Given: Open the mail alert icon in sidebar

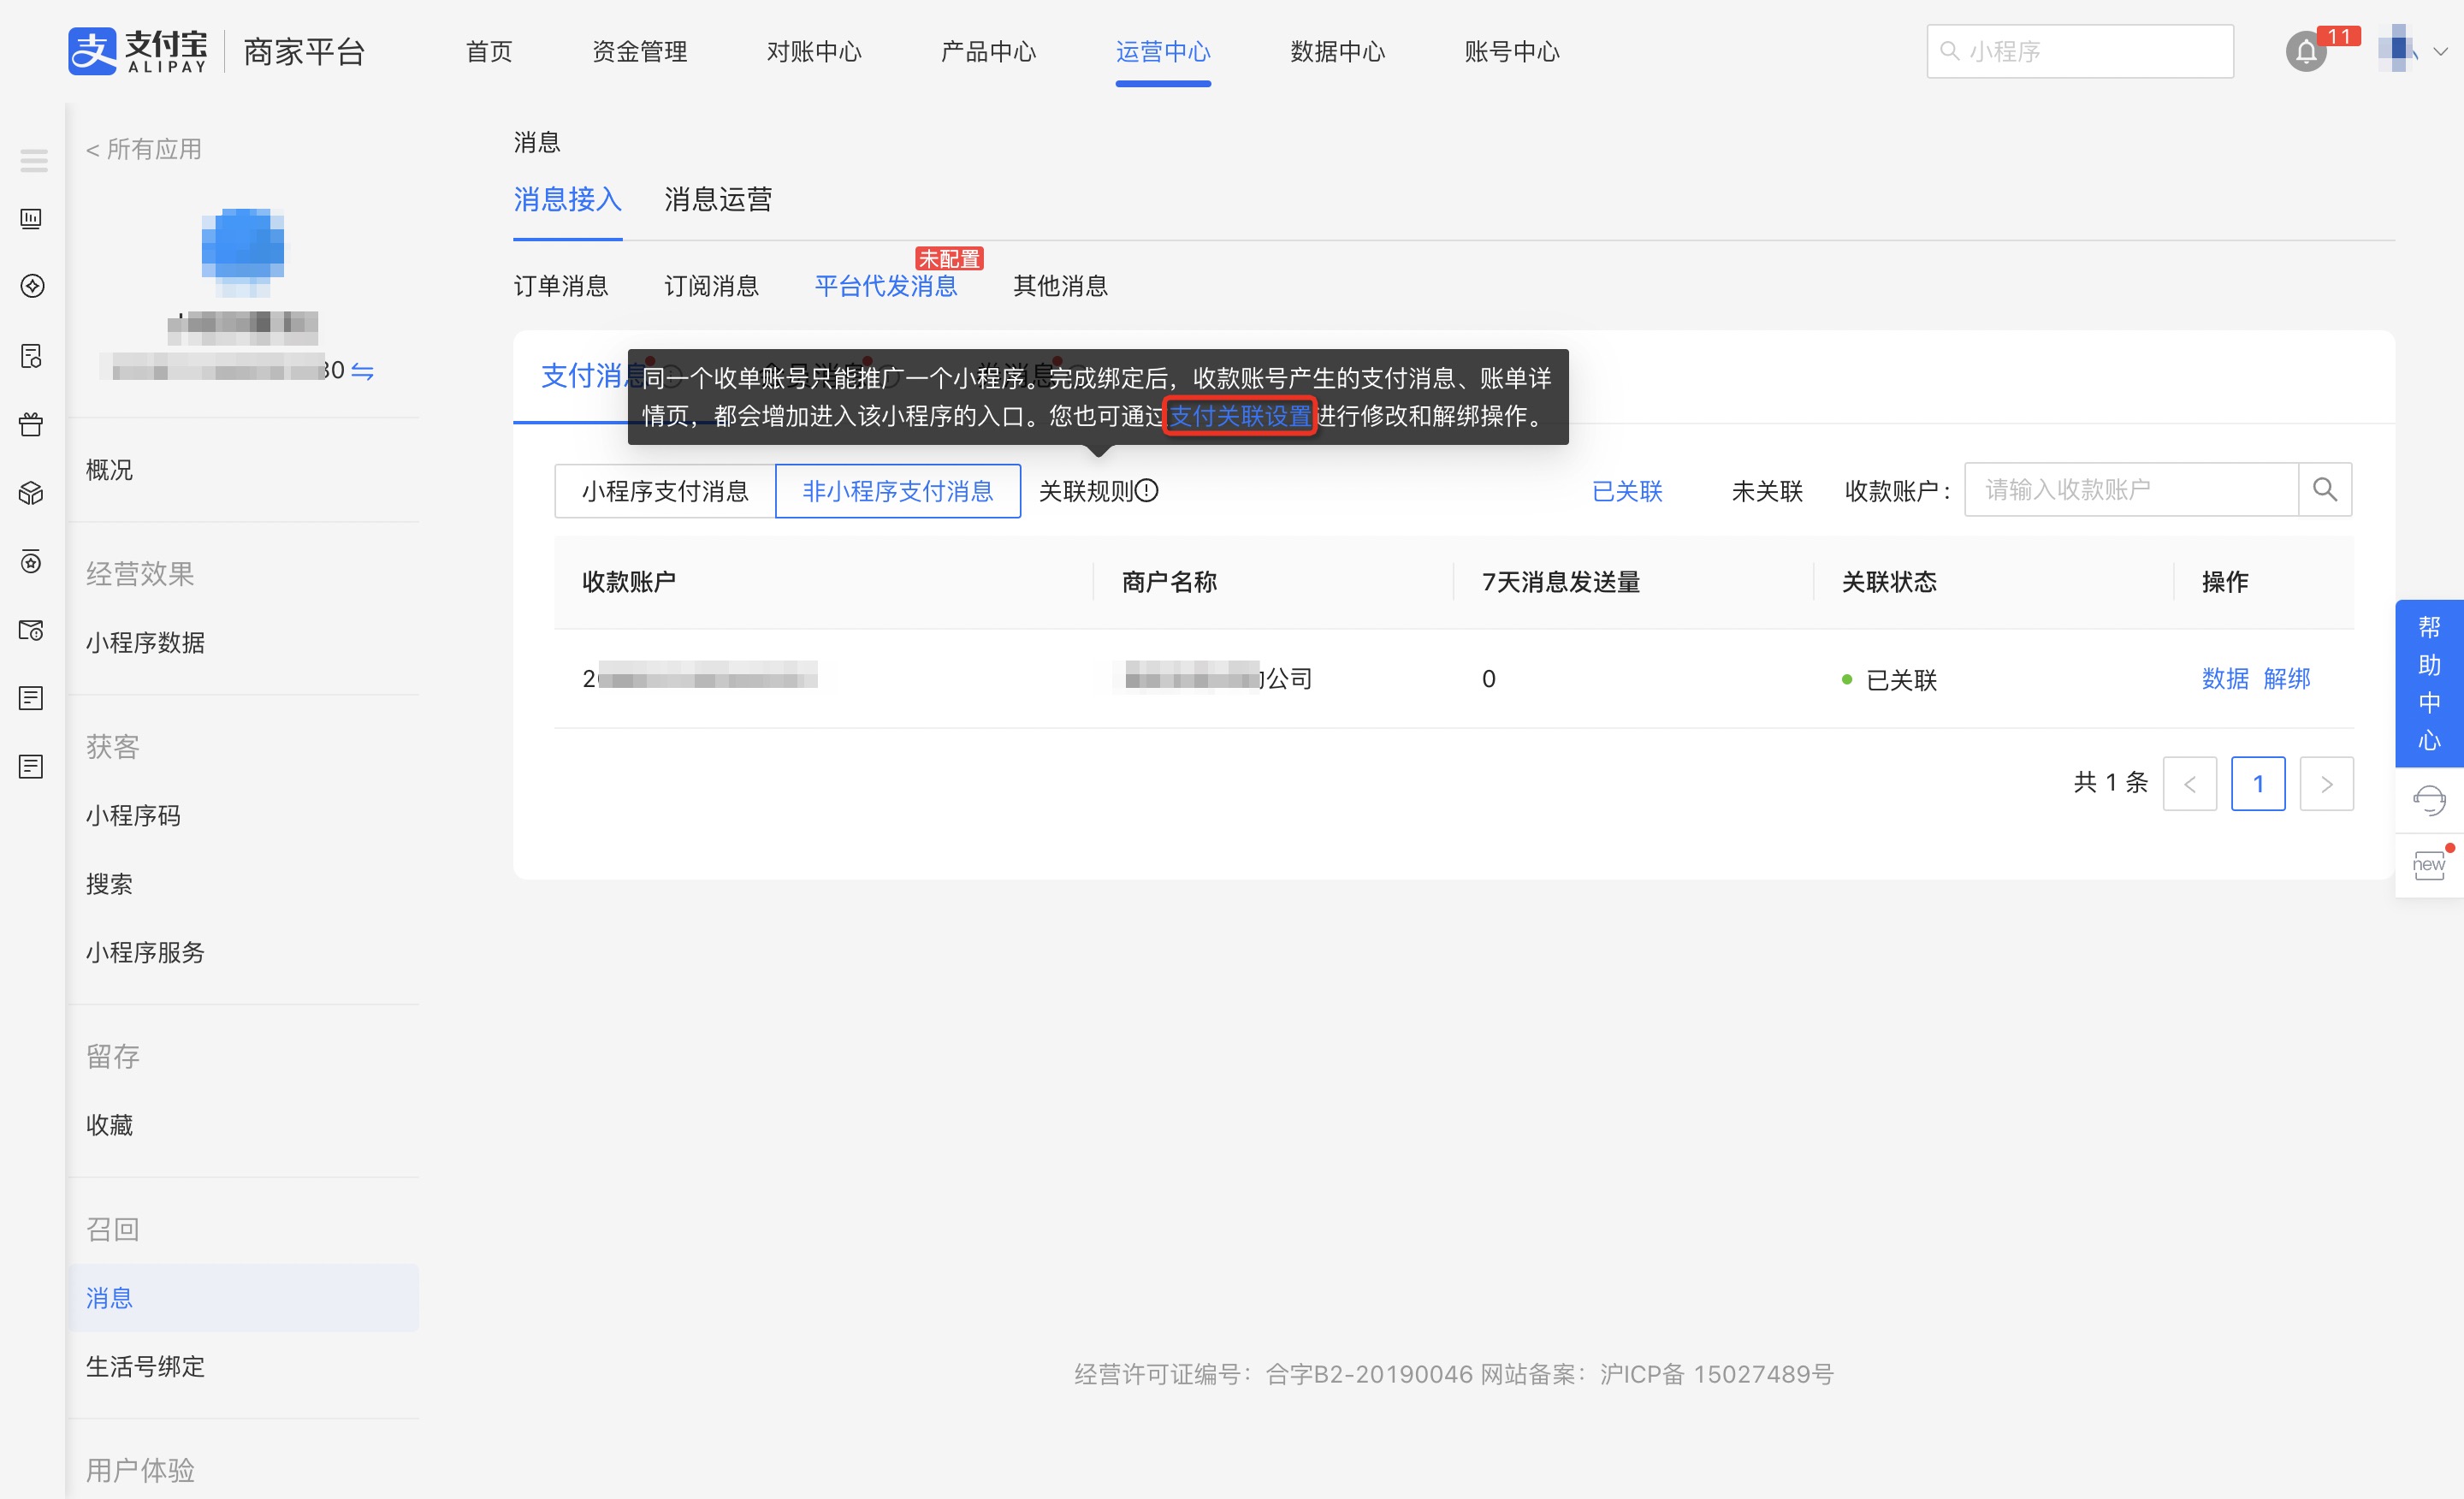Looking at the screenshot, I should click(31, 630).
